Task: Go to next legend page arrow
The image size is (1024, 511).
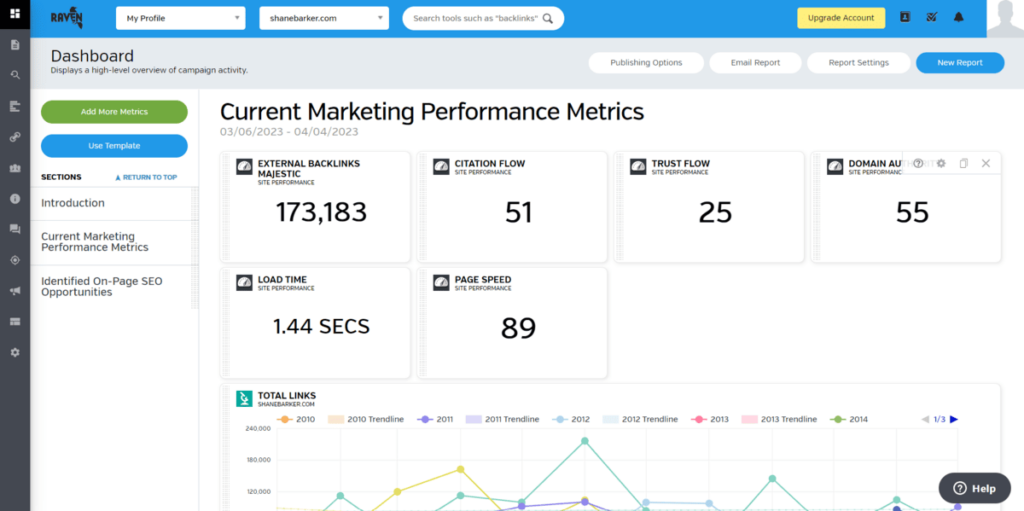Action: click(x=954, y=420)
